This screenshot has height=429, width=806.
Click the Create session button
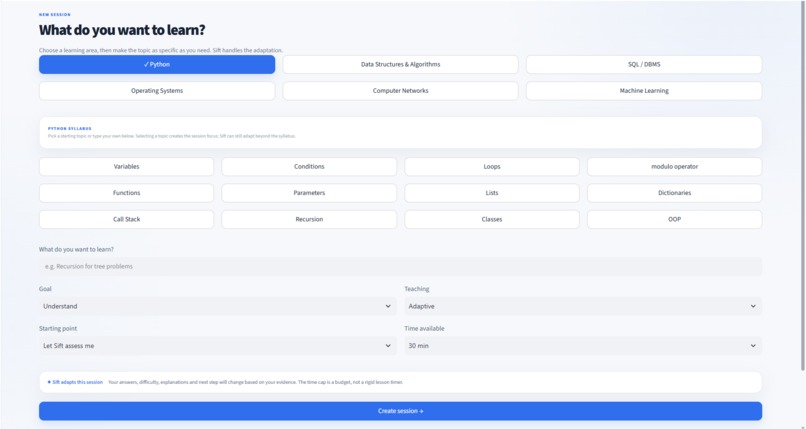click(x=400, y=411)
